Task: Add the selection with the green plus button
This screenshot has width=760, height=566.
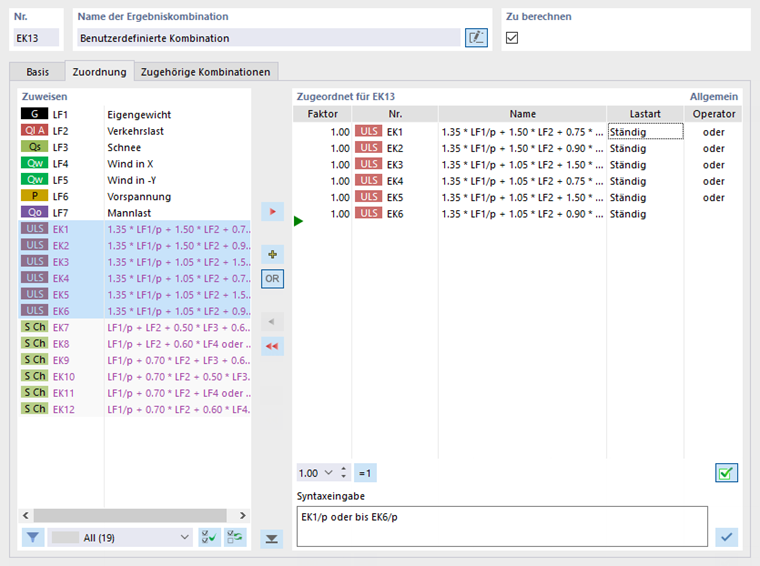Action: (x=272, y=254)
